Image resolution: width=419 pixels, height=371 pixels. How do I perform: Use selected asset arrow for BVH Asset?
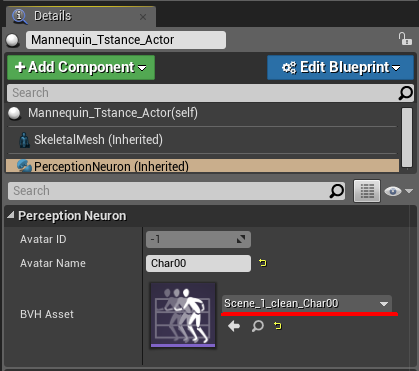(x=234, y=326)
